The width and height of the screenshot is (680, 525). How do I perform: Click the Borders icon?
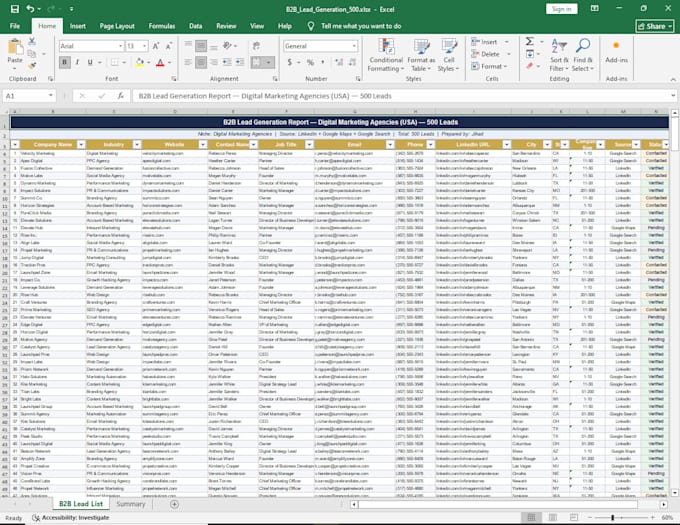tap(114, 62)
